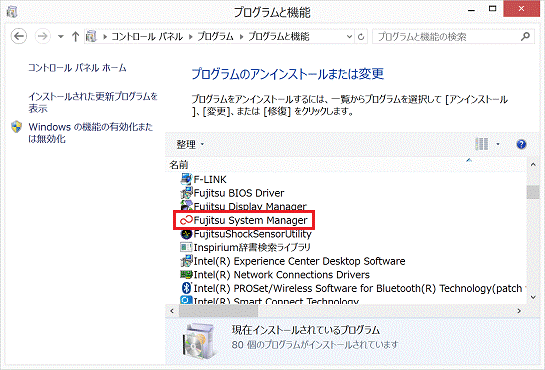Image resolution: width=545 pixels, height=370 pixels.
Task: Select Intel(R) Network Connections Drivers
Action: click(282, 275)
